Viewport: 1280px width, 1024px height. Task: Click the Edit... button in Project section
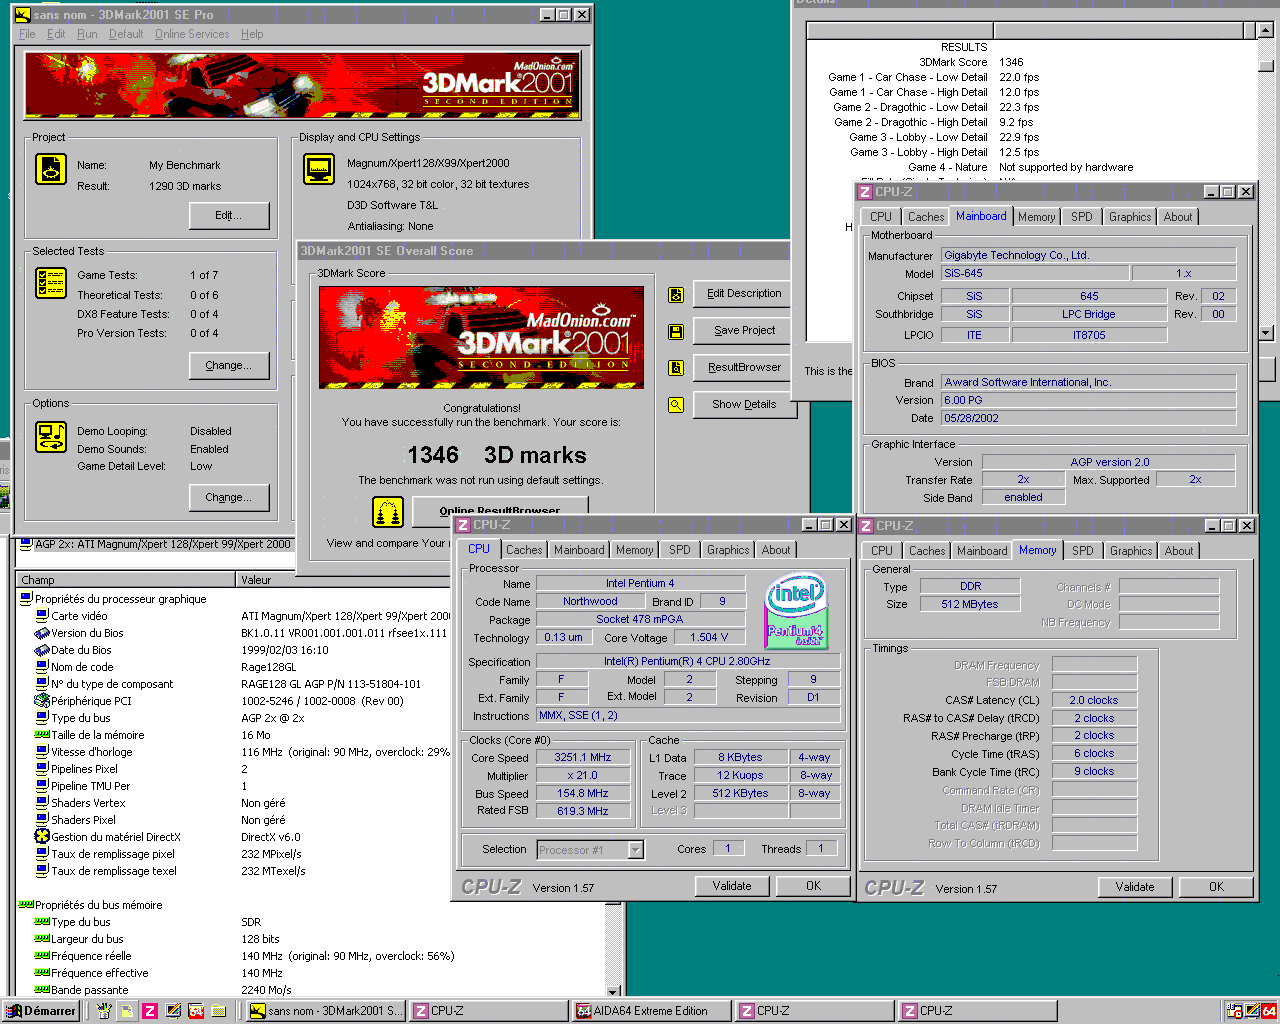[x=228, y=216]
